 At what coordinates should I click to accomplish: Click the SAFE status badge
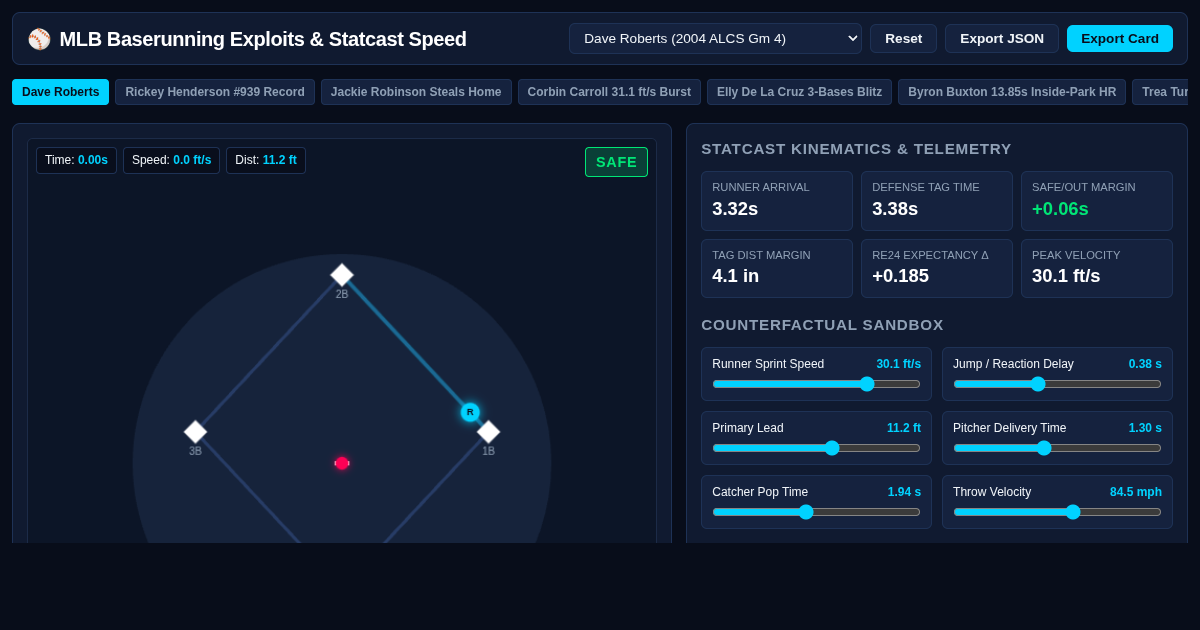(x=616, y=162)
